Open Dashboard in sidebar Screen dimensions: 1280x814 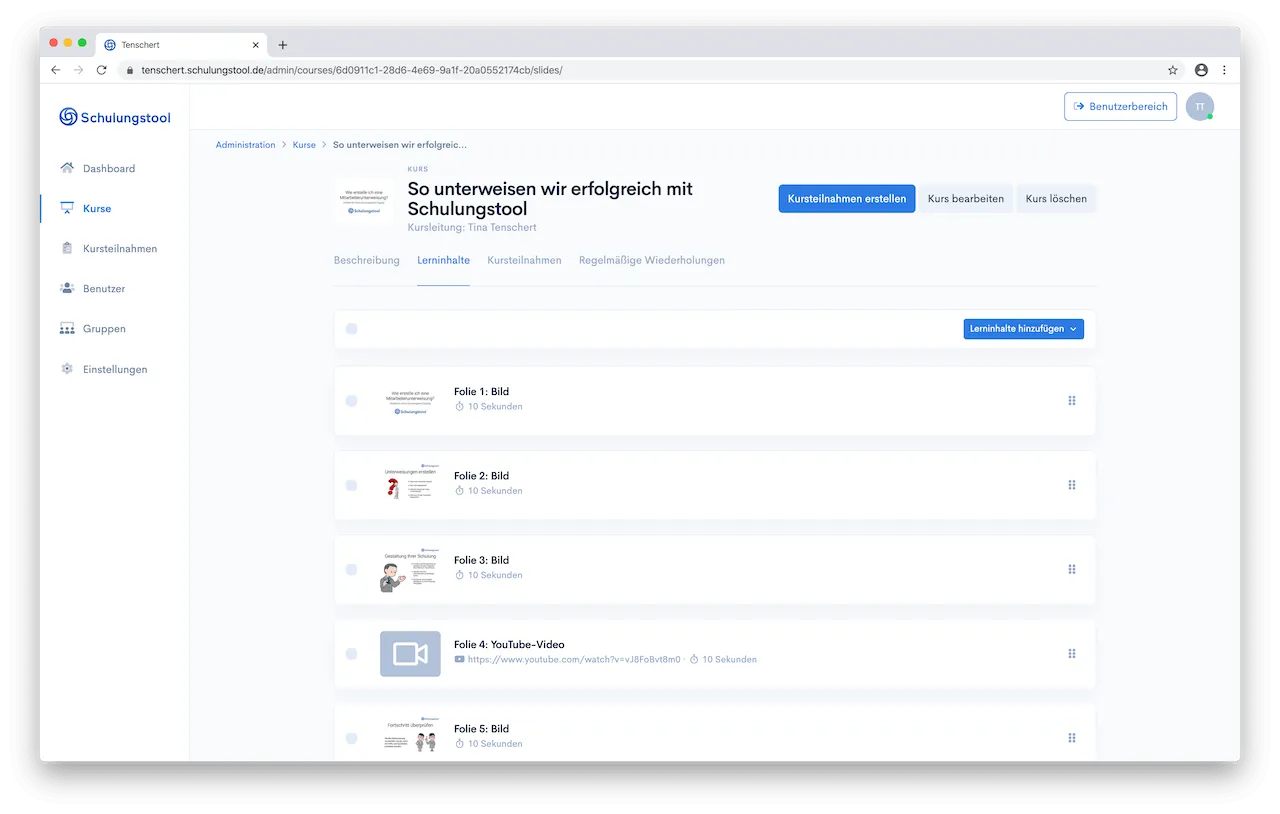pos(109,168)
